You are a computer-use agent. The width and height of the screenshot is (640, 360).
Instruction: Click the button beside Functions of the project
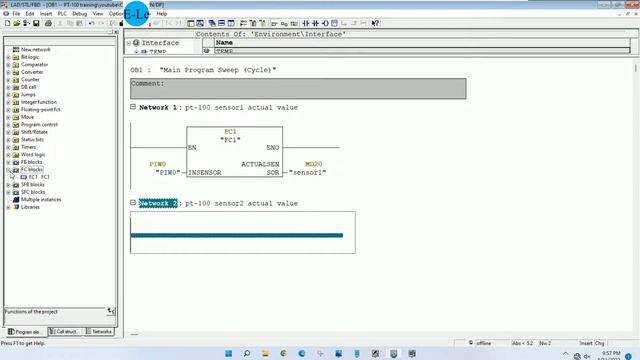pos(111,311)
